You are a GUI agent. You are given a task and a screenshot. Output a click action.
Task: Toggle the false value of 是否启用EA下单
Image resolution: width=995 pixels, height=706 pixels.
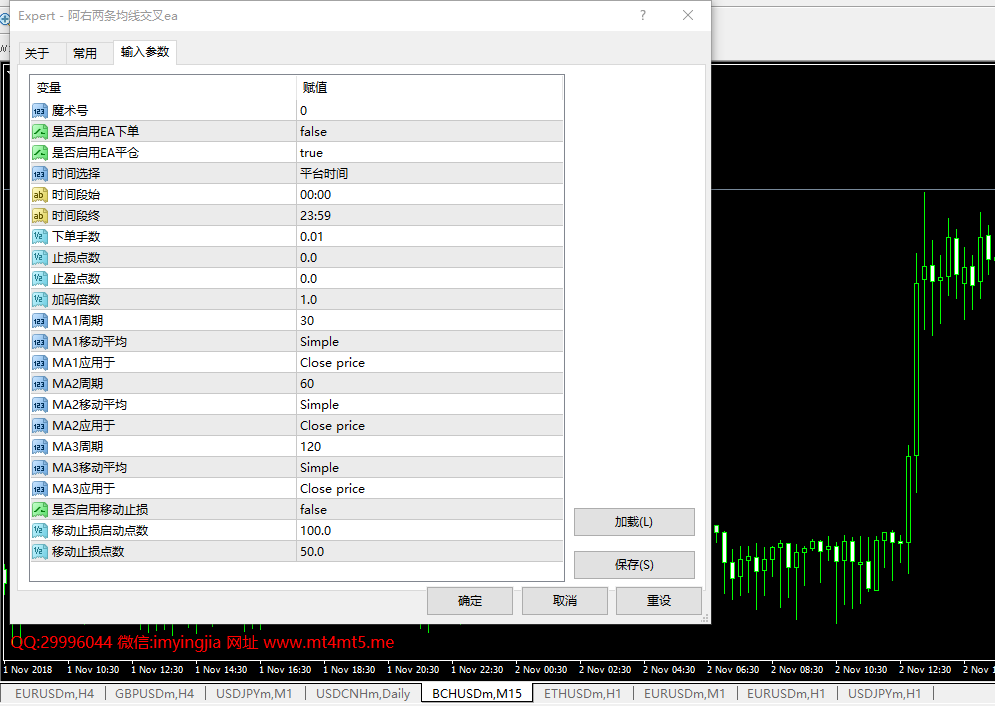(x=430, y=132)
